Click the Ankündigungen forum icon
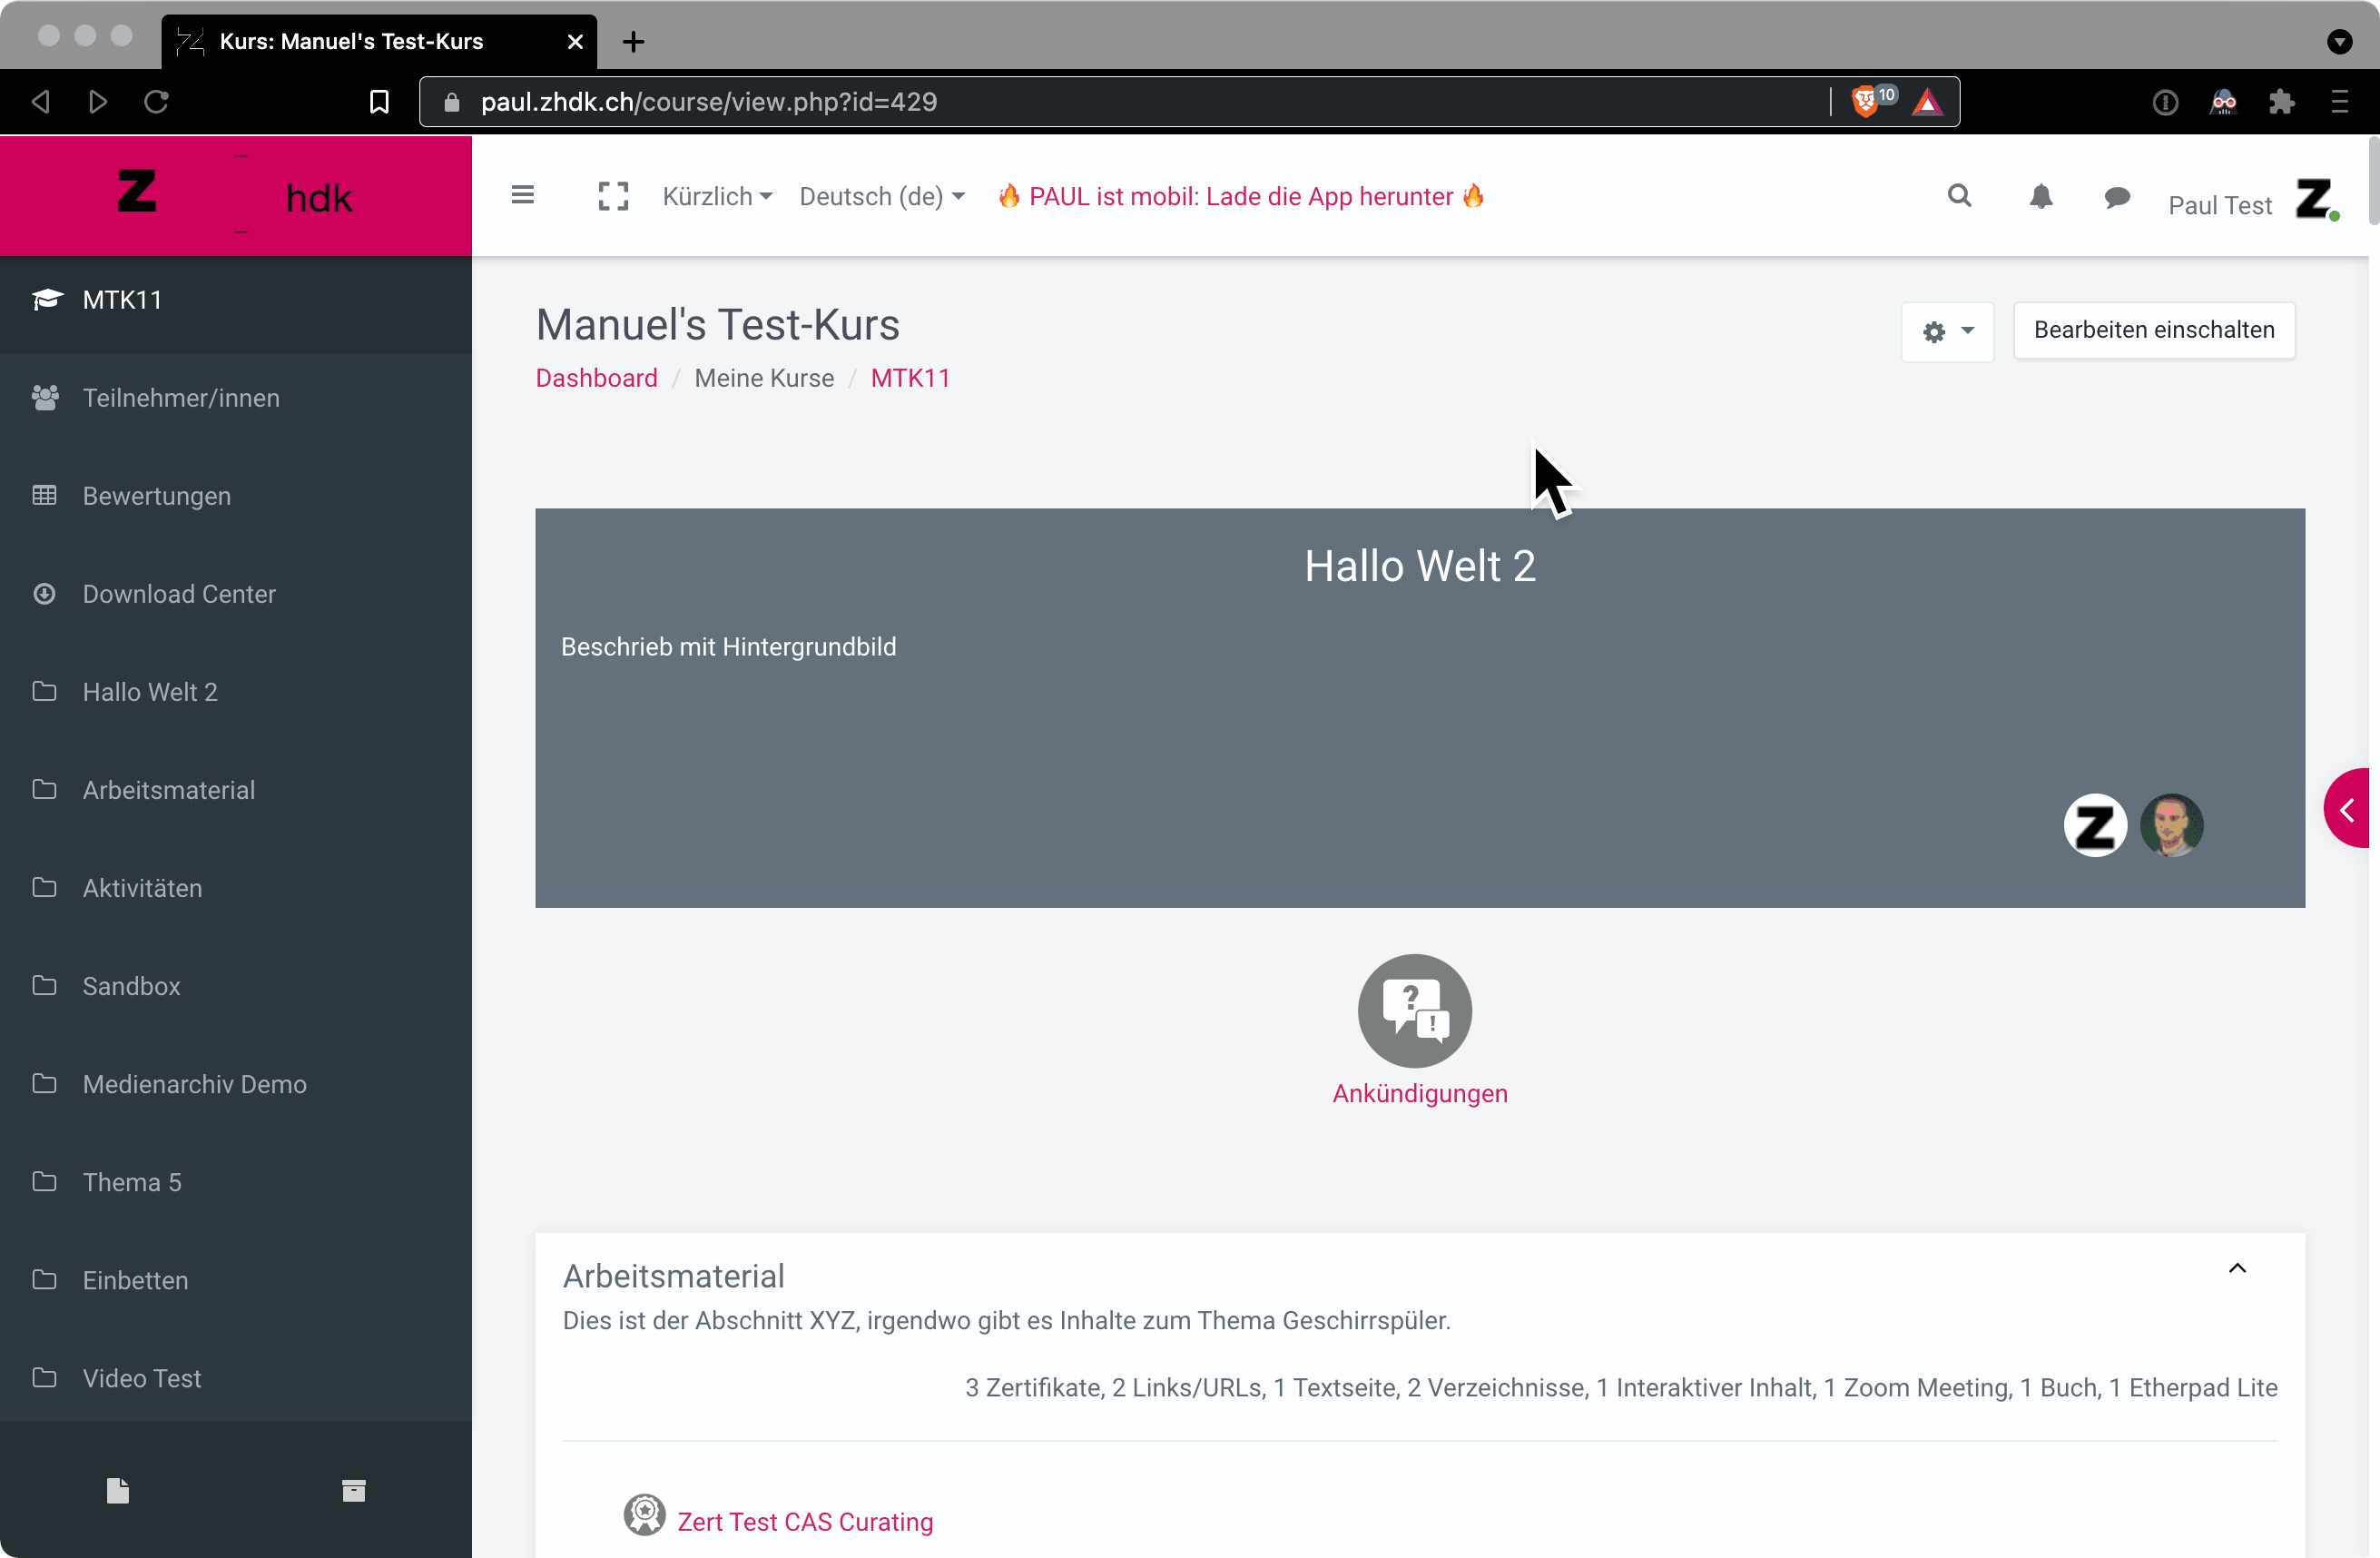The height and width of the screenshot is (1558, 2380). (x=1414, y=1011)
